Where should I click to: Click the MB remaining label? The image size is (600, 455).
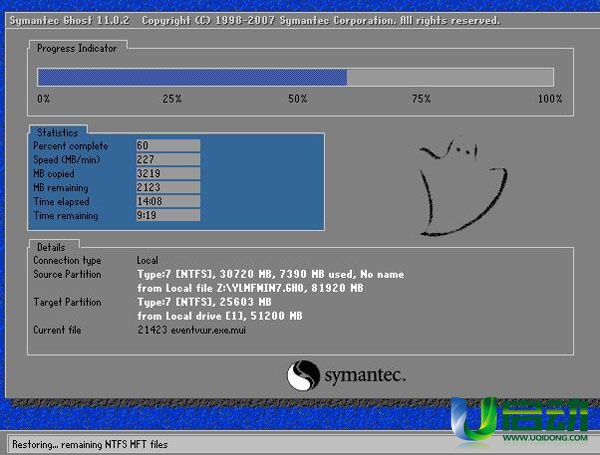[60, 188]
